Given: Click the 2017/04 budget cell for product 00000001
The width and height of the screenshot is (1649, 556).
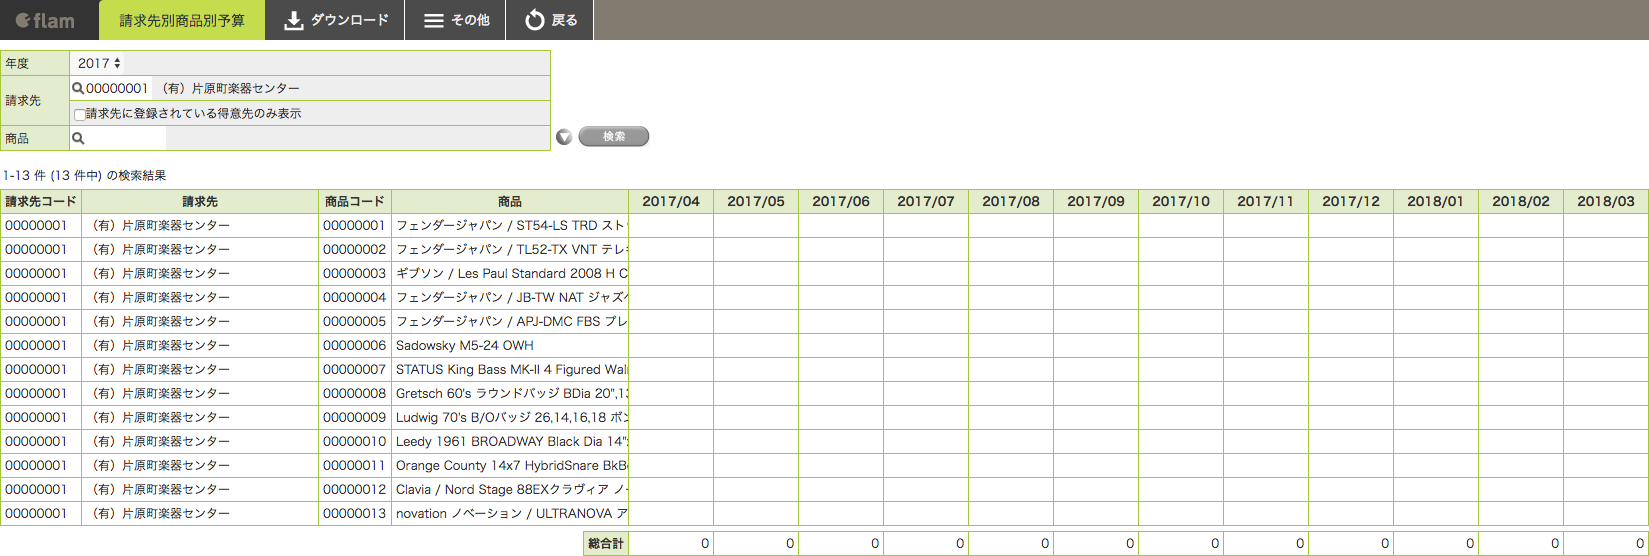Looking at the screenshot, I should [x=670, y=225].
